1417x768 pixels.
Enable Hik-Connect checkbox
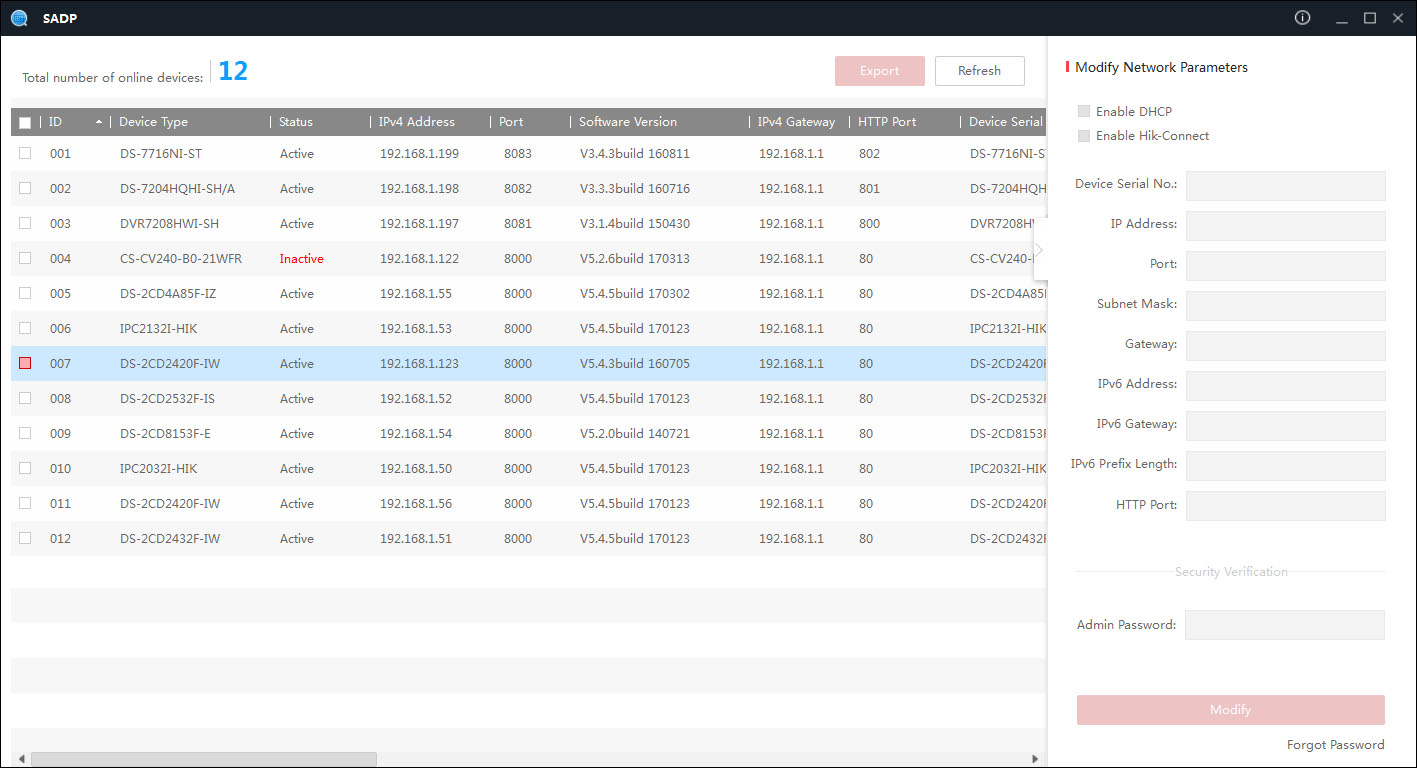pyautogui.click(x=1084, y=135)
